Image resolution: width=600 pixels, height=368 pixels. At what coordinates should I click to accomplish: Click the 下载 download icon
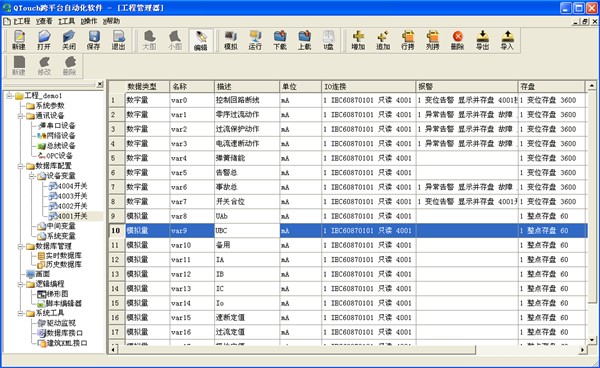pos(280,40)
